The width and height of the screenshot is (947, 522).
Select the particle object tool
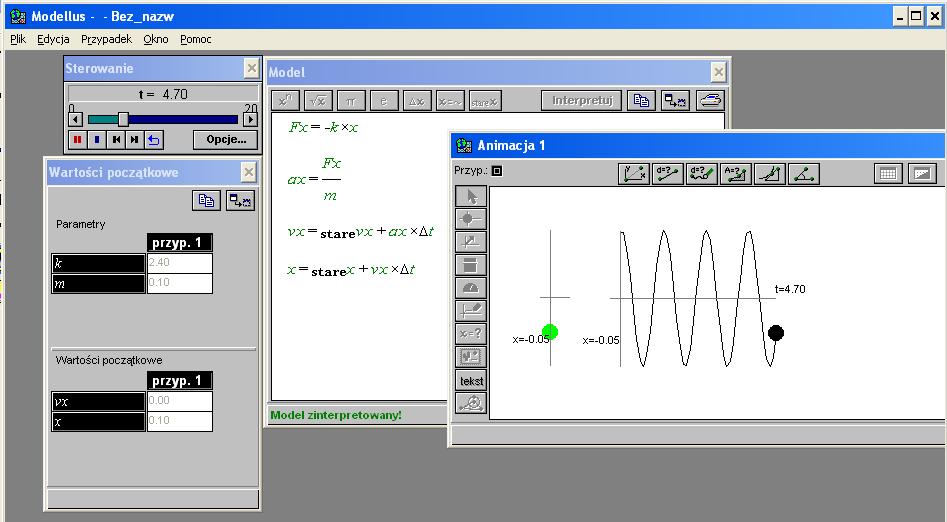click(x=470, y=219)
